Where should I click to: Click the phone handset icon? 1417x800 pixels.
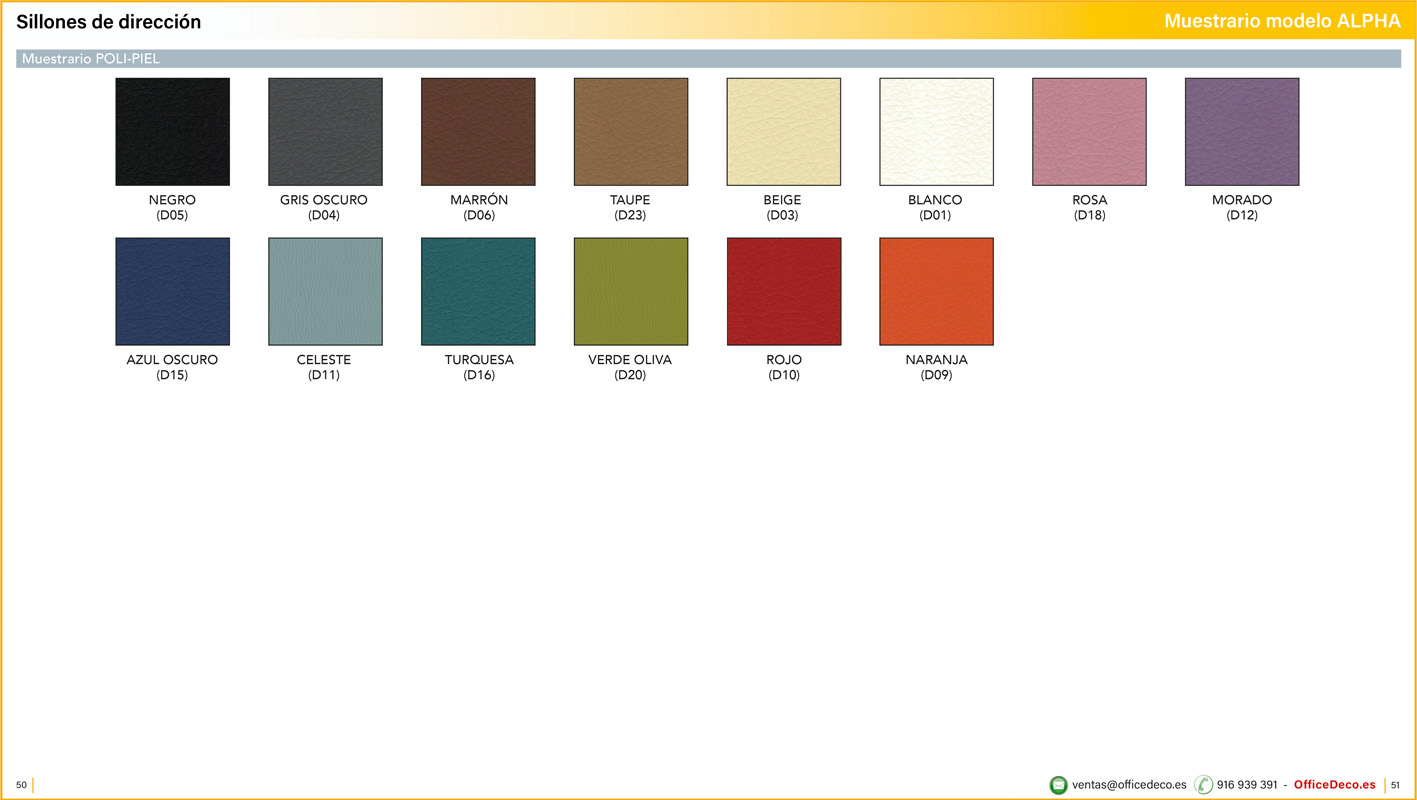pos(1203,785)
